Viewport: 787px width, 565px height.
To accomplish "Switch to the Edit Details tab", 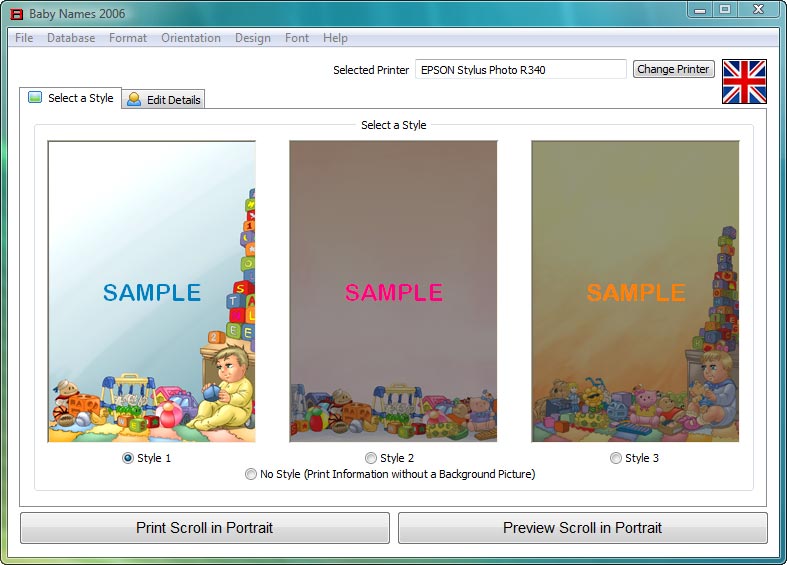I will [164, 99].
